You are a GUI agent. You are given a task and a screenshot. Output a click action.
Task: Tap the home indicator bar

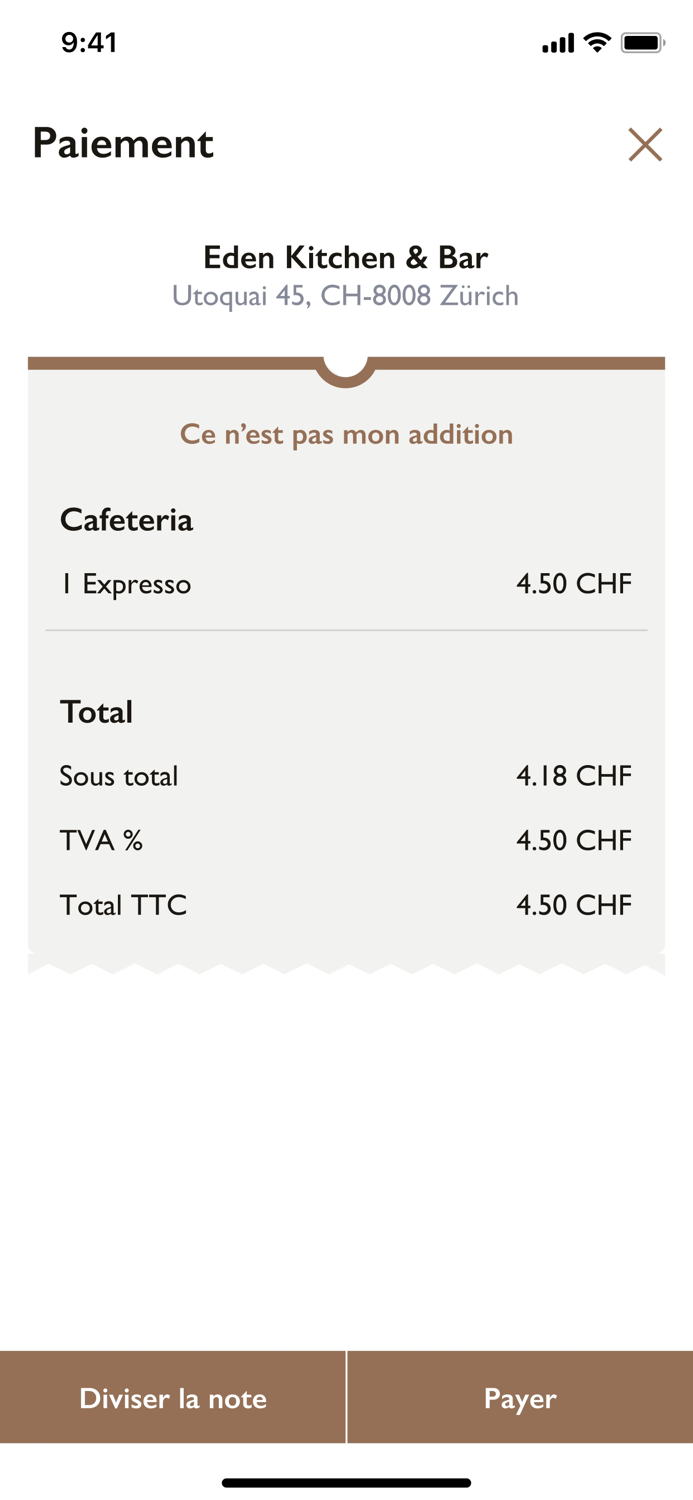(346, 1483)
